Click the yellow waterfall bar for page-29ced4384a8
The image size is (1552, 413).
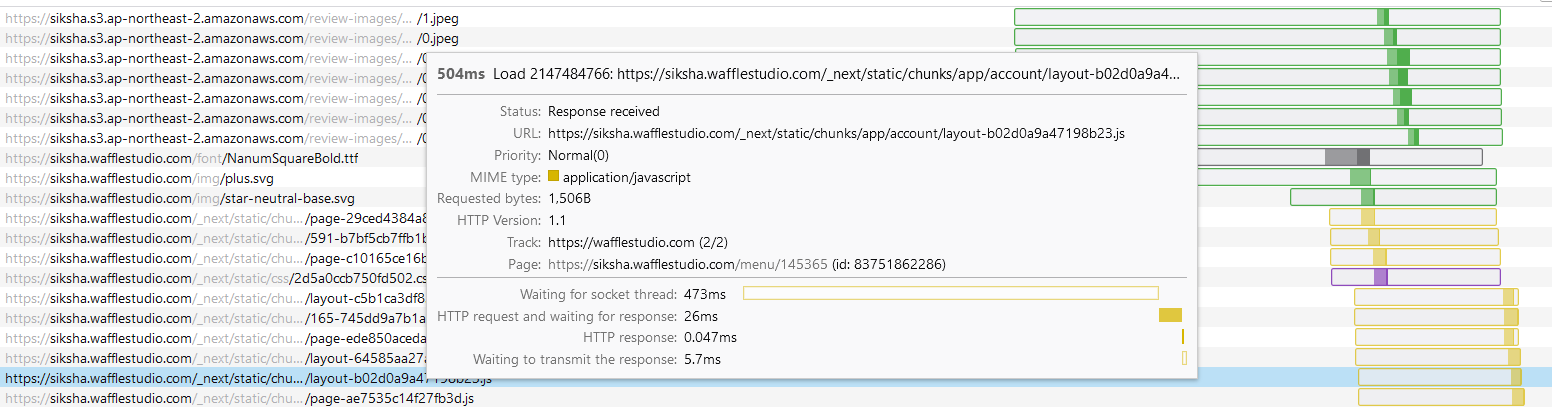1413,217
